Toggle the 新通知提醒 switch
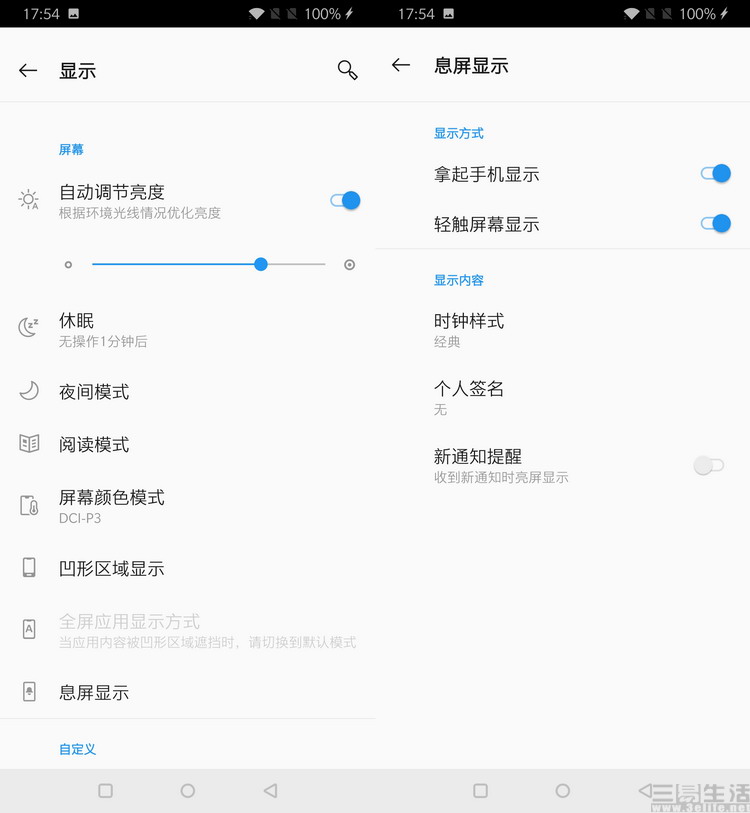Screen dimensions: 750x813 (x=708, y=465)
